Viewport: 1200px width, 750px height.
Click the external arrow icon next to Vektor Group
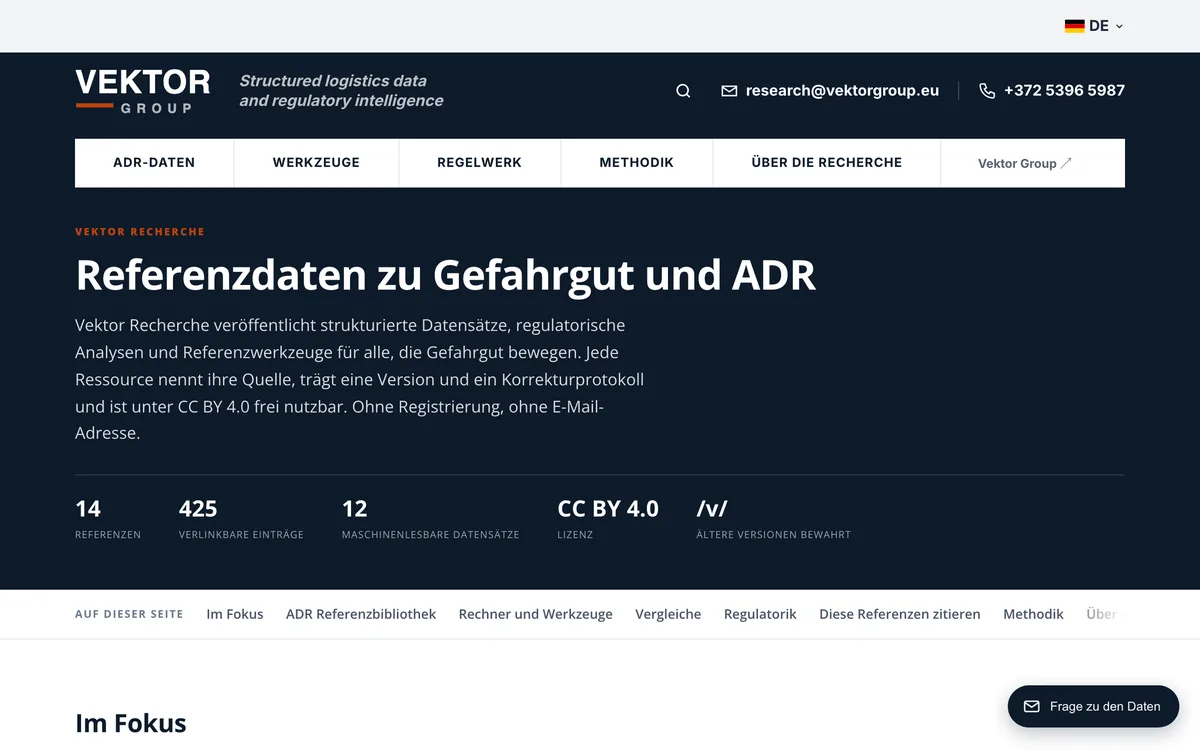pos(1066,163)
